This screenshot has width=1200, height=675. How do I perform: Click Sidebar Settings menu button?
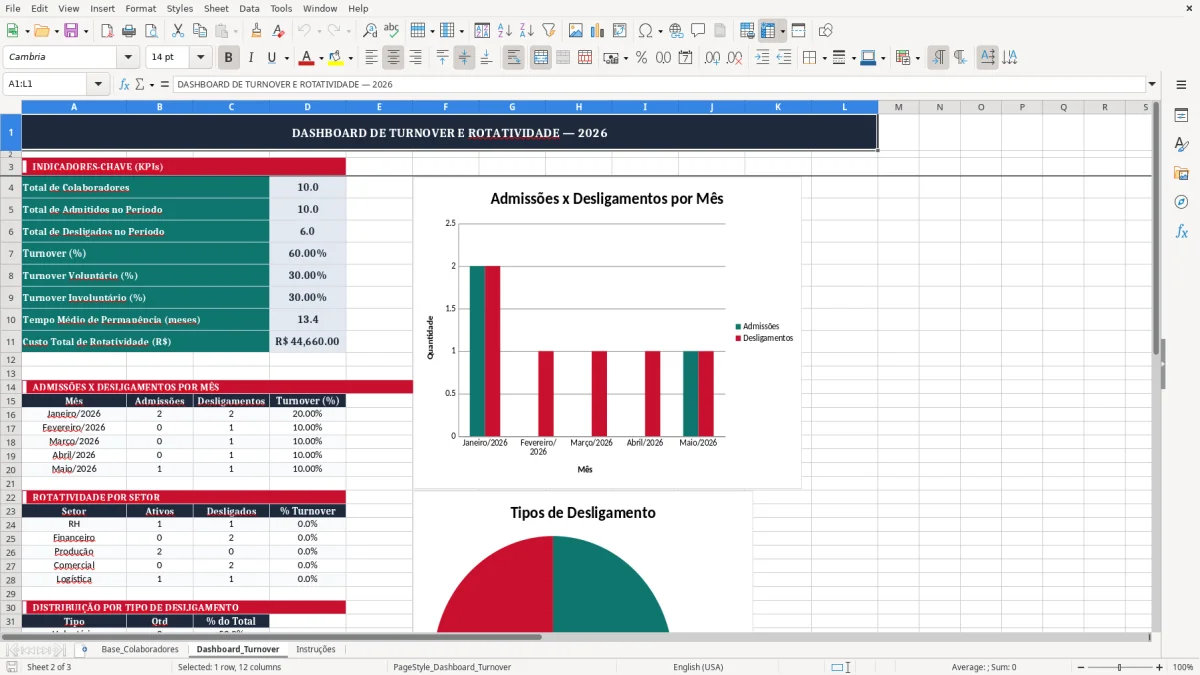click(x=1181, y=85)
